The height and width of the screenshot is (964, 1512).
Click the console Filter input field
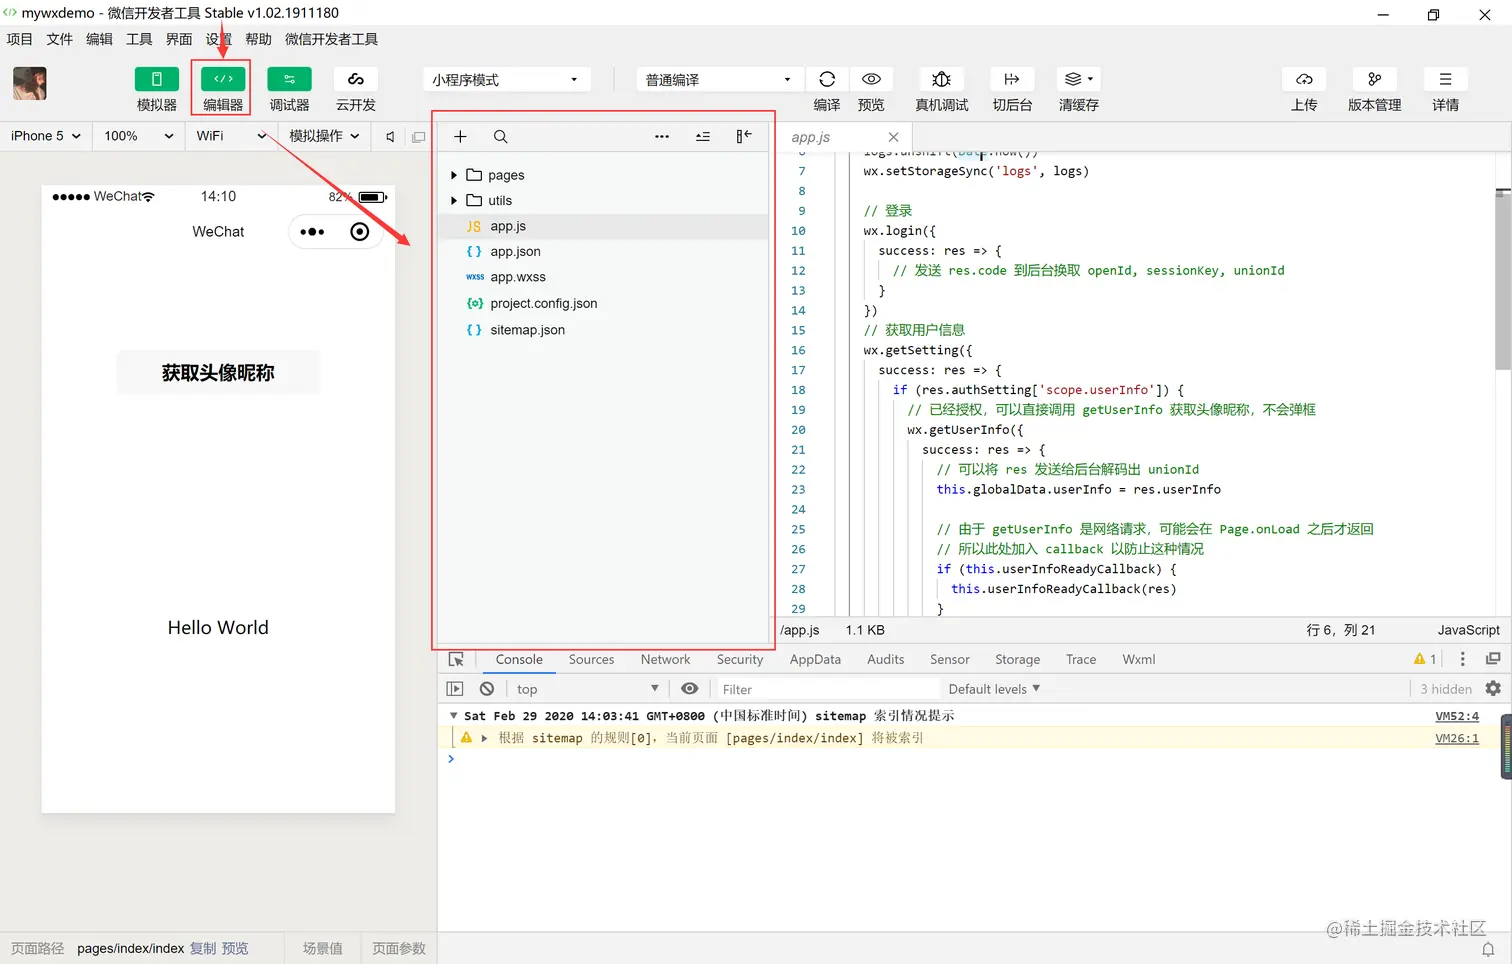(x=827, y=689)
